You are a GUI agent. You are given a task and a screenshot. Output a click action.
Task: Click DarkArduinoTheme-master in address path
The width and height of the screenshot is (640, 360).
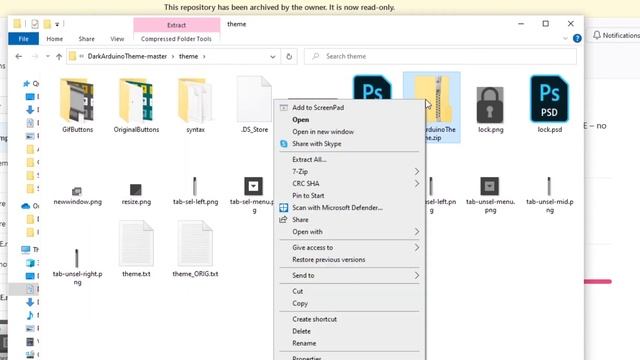[x=127, y=56]
